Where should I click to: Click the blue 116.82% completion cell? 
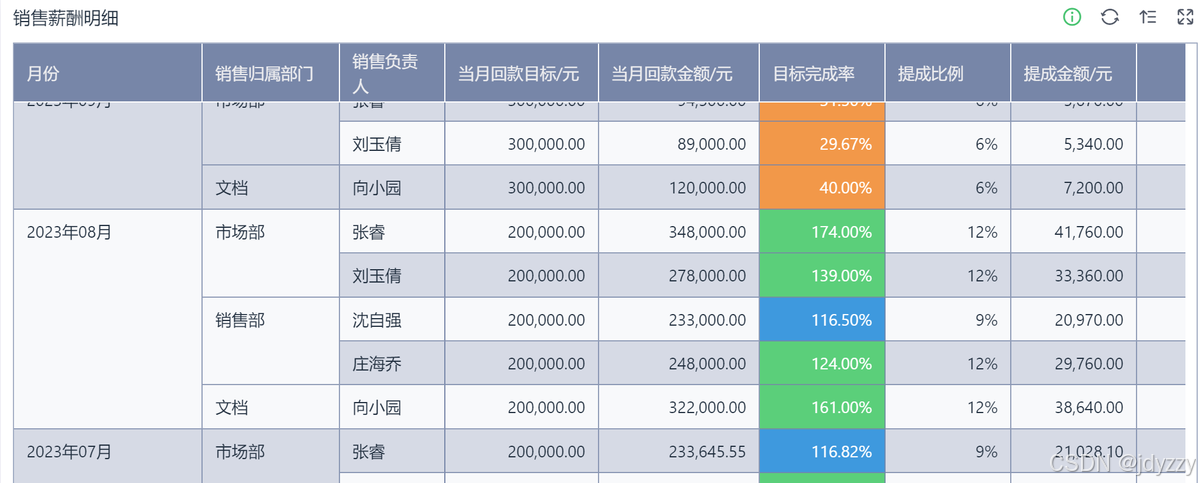coord(822,451)
